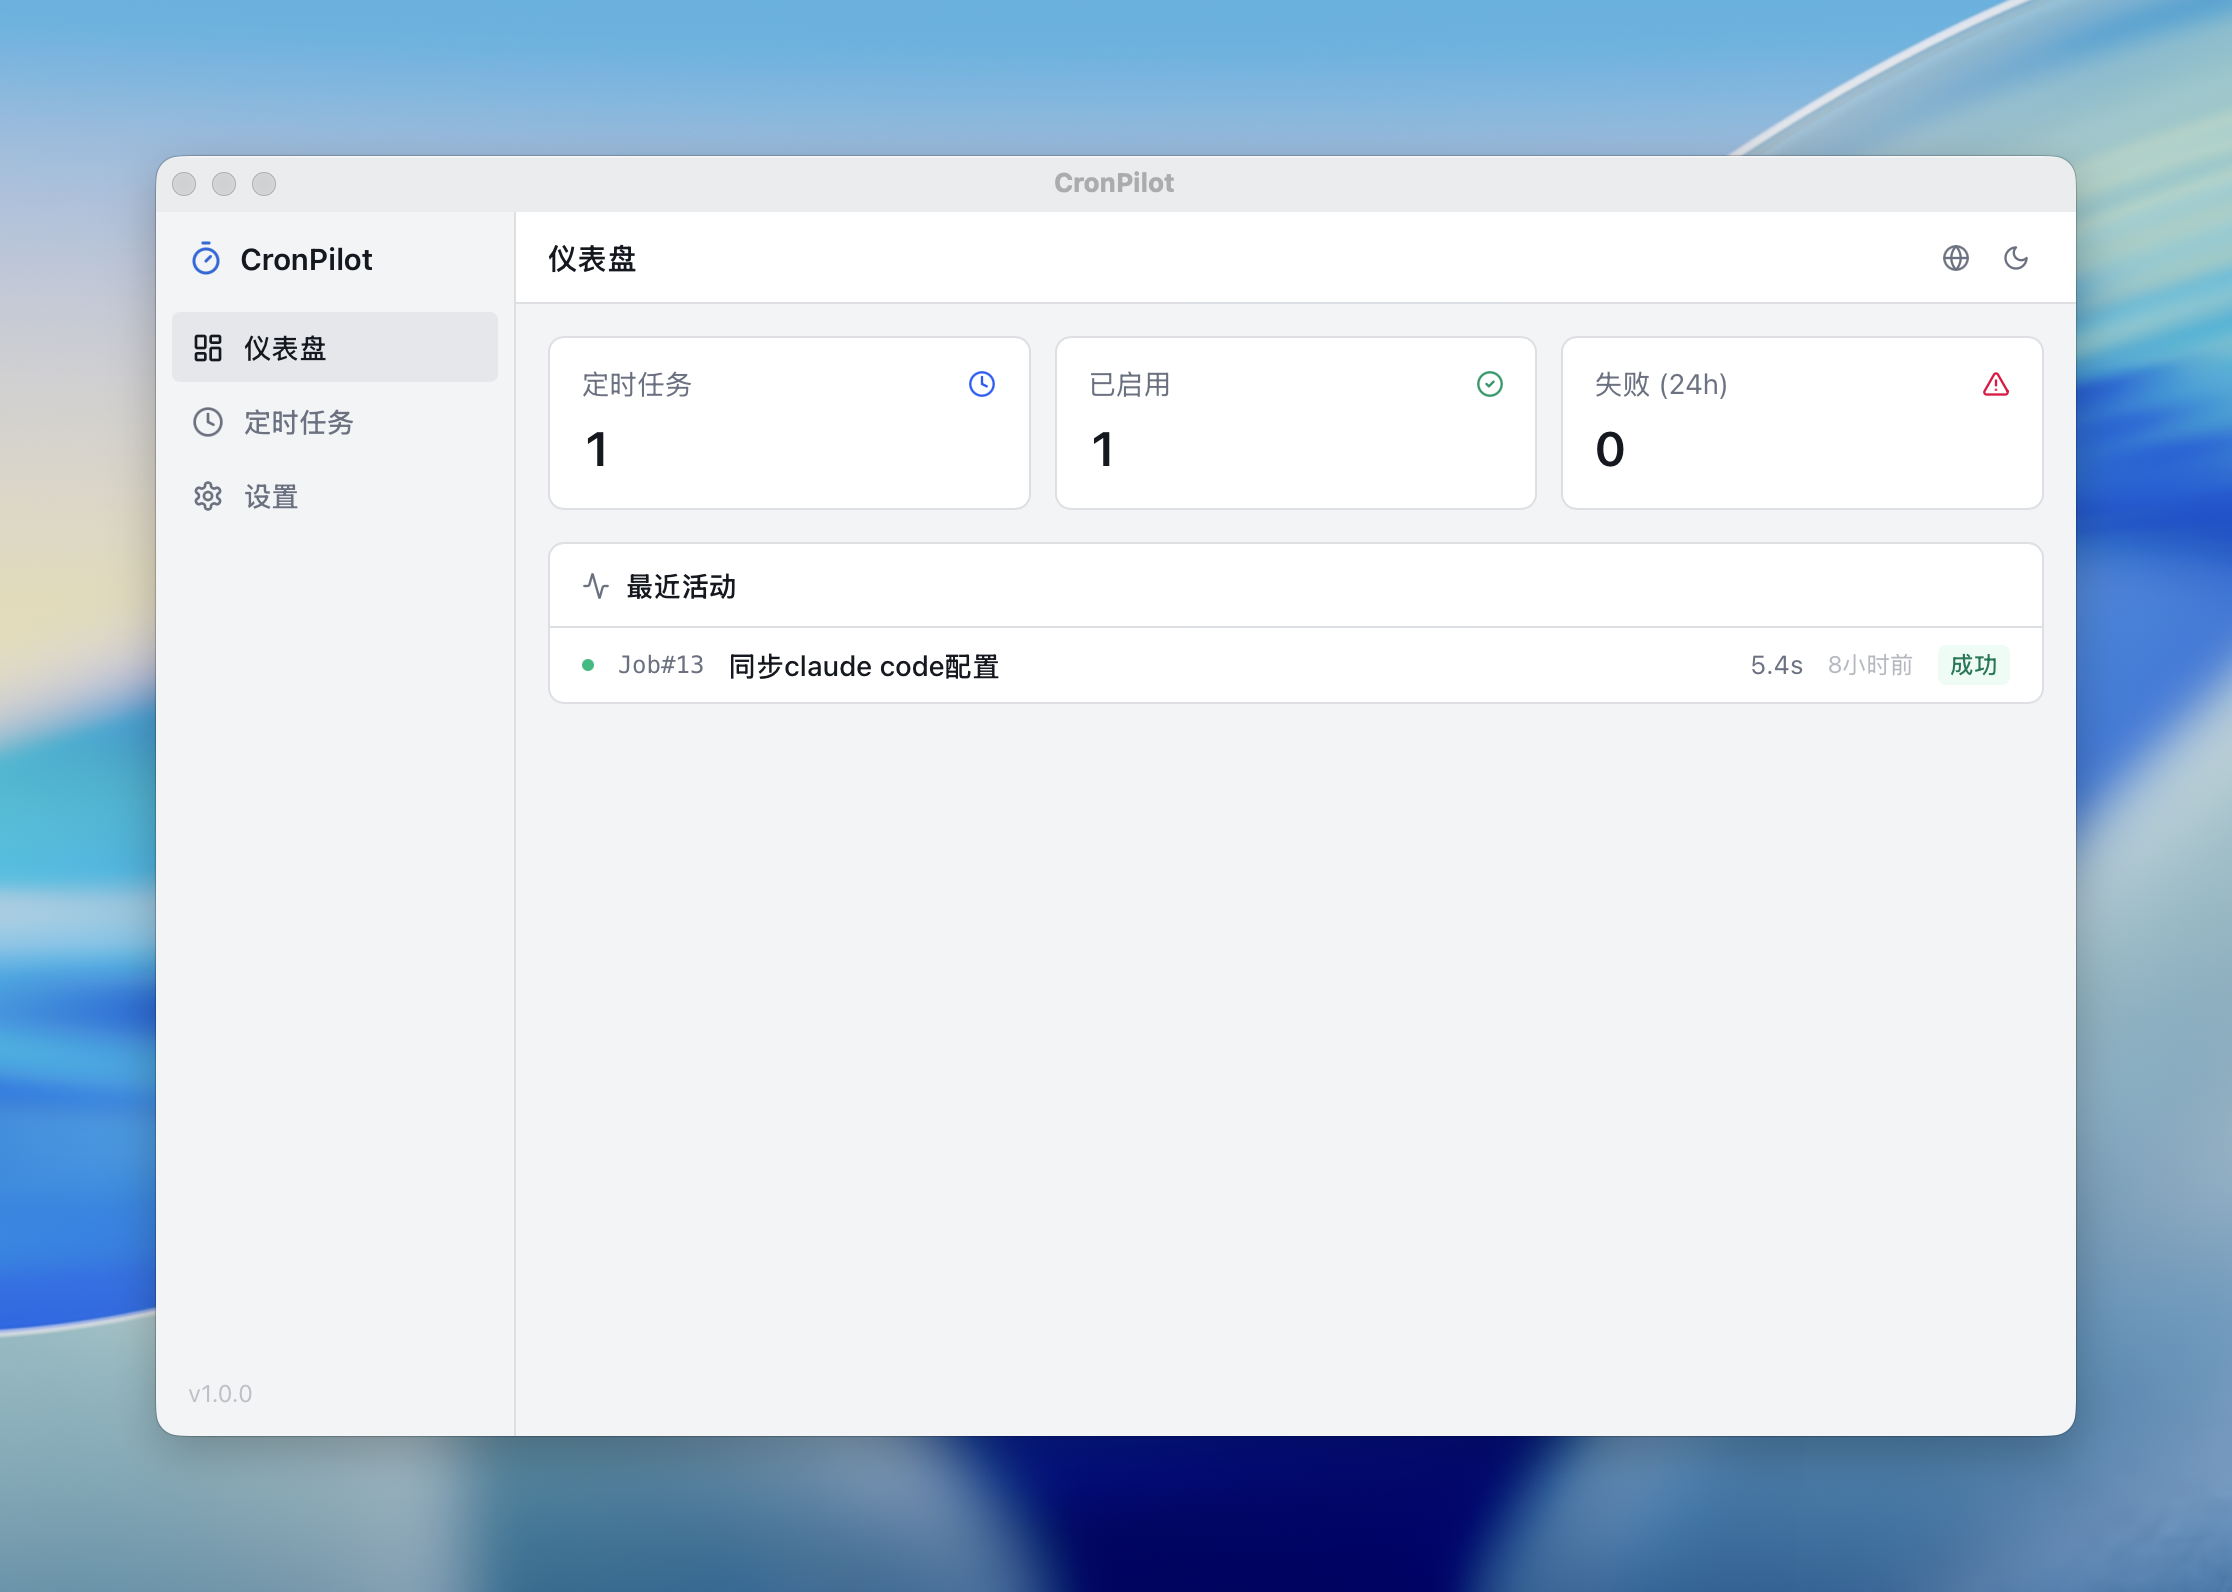Screen dimensions: 2232x1592
Task: Click the green status dot before Job#13
Action: click(x=588, y=665)
